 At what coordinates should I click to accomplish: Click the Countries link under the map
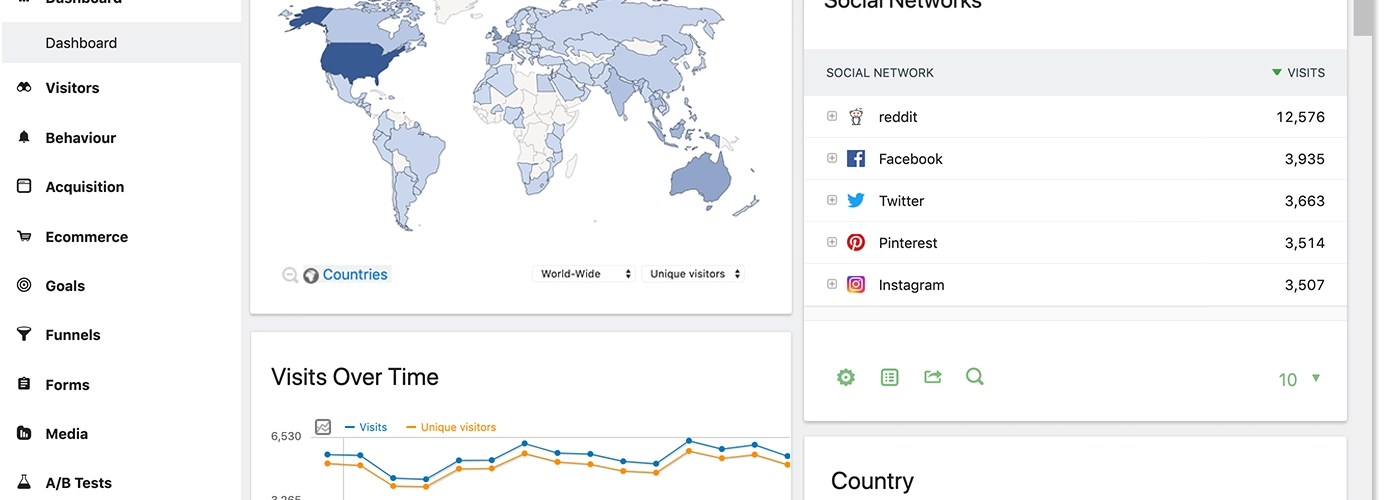click(355, 275)
